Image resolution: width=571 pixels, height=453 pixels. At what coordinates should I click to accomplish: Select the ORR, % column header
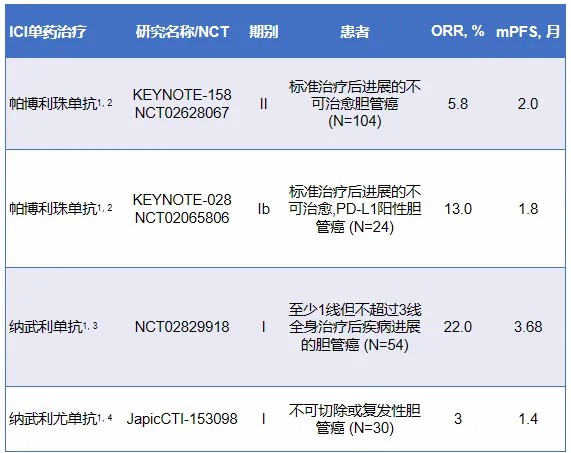click(458, 31)
